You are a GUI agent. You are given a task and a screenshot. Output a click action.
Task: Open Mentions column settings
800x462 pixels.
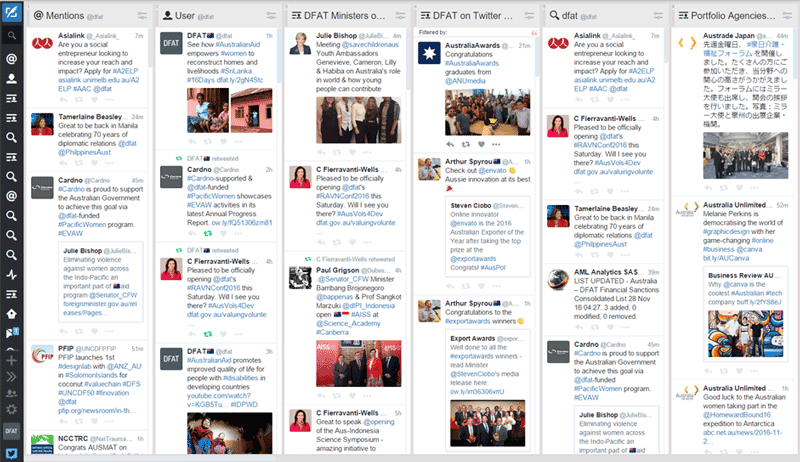tap(142, 16)
